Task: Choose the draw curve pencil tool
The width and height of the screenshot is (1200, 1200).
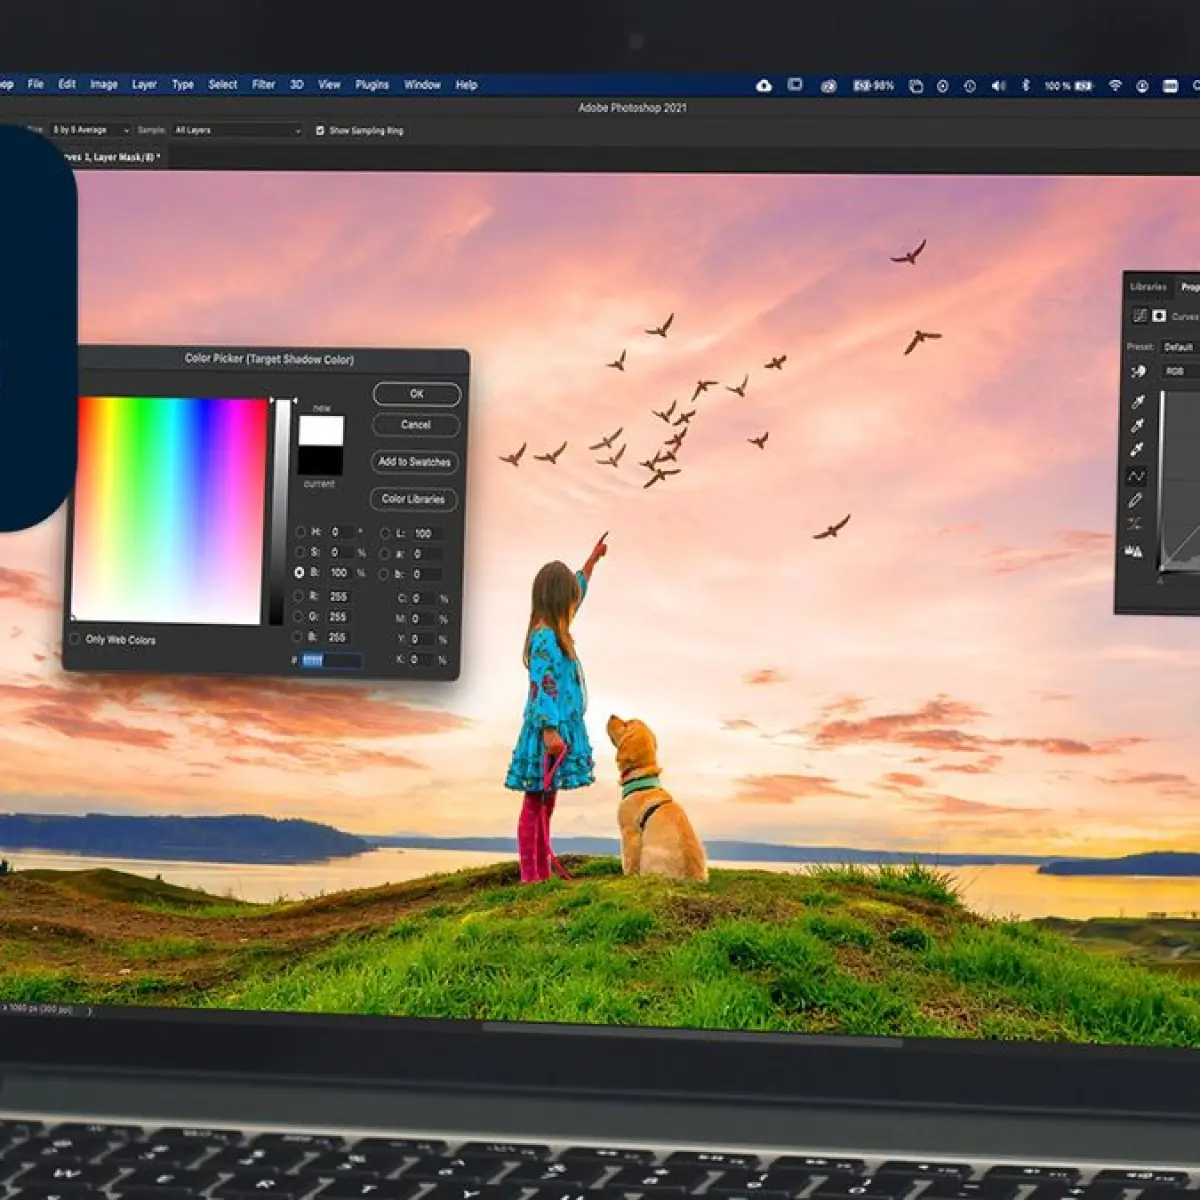Action: (x=1135, y=500)
